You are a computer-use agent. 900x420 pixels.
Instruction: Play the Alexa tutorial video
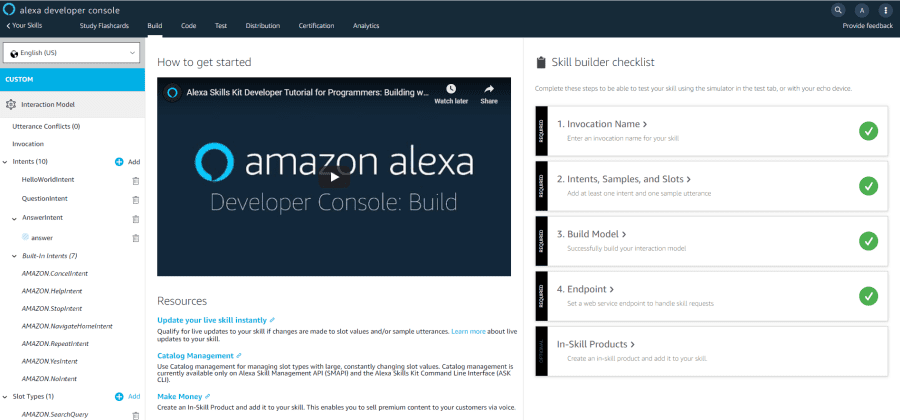pos(334,177)
